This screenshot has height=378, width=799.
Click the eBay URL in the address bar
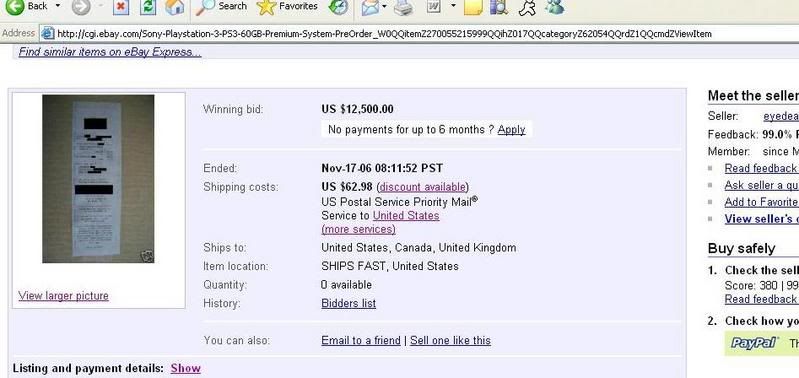coord(384,34)
